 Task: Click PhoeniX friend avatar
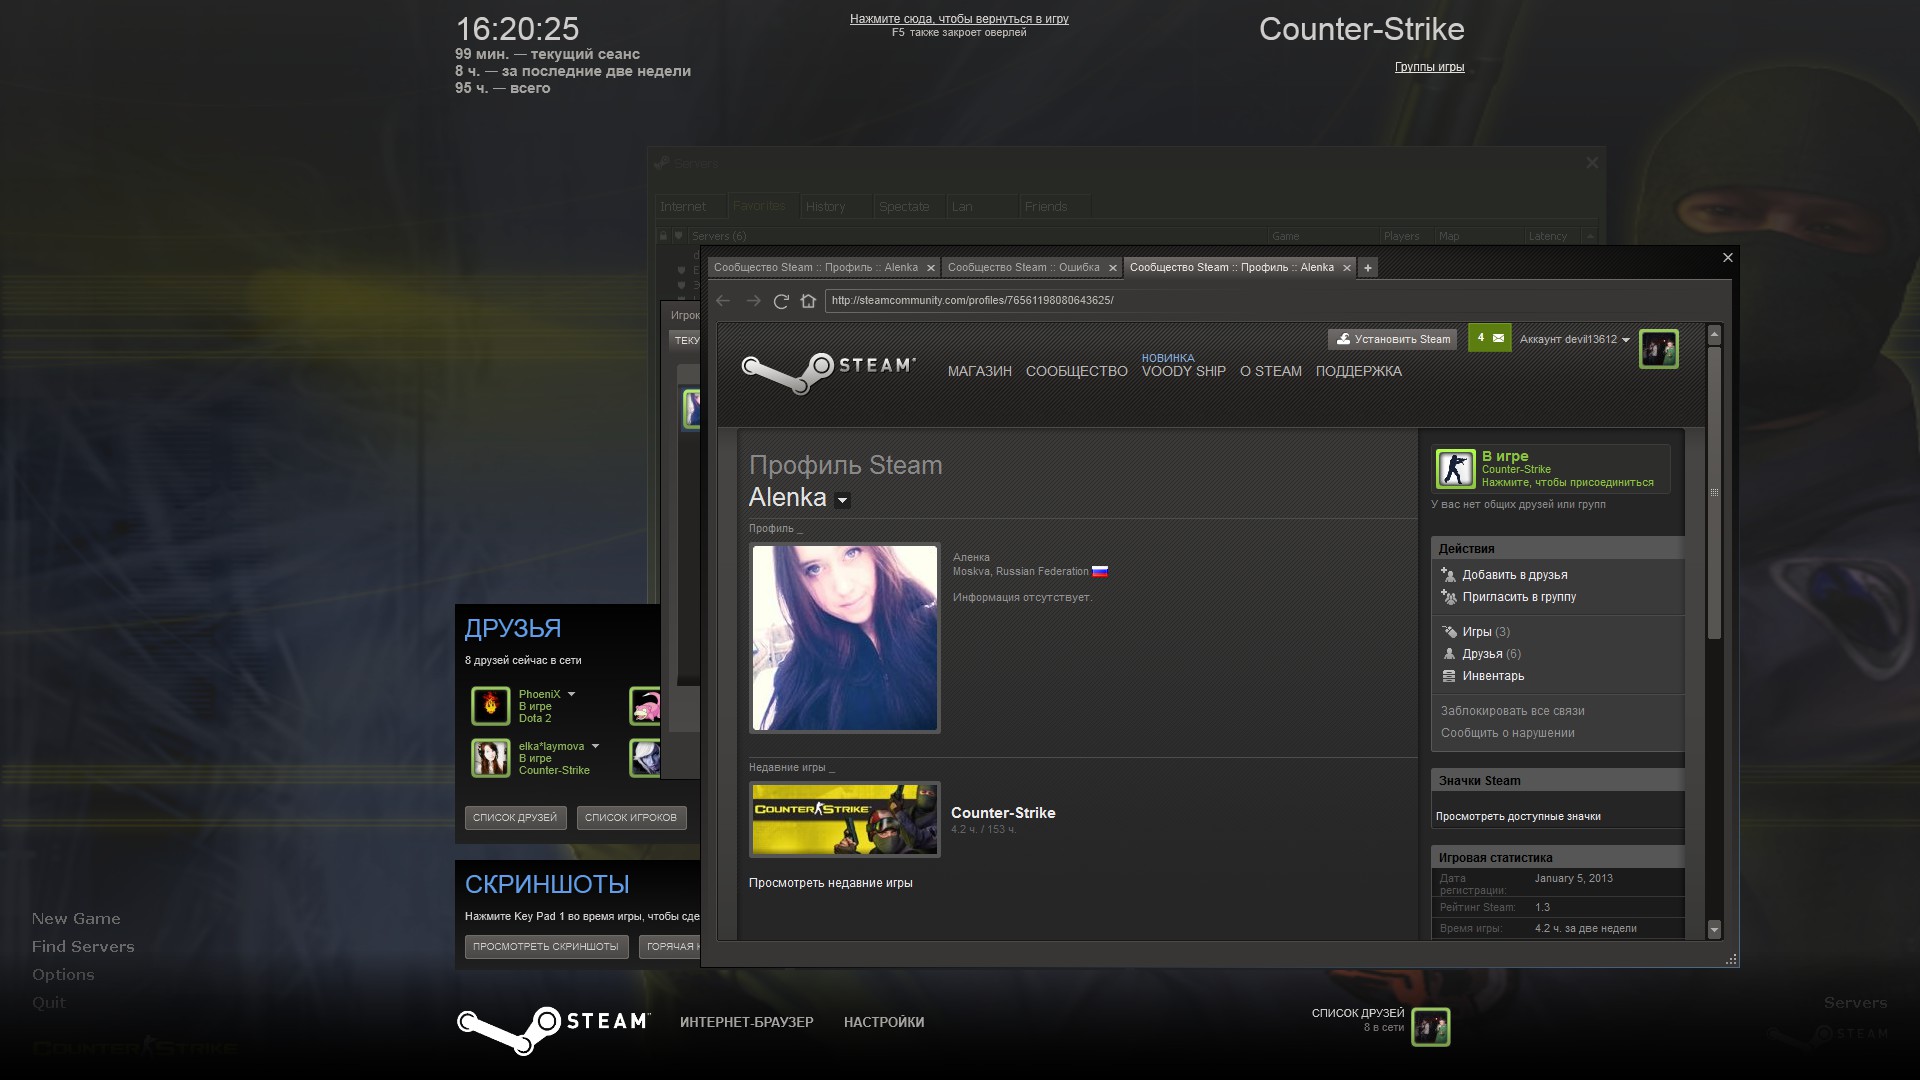tap(490, 706)
